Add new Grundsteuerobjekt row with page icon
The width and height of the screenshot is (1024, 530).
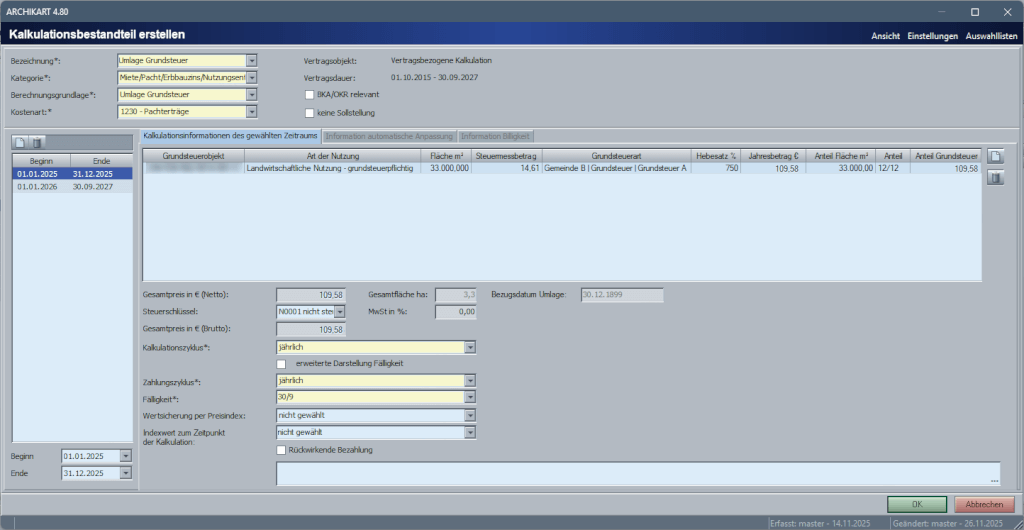click(995, 156)
